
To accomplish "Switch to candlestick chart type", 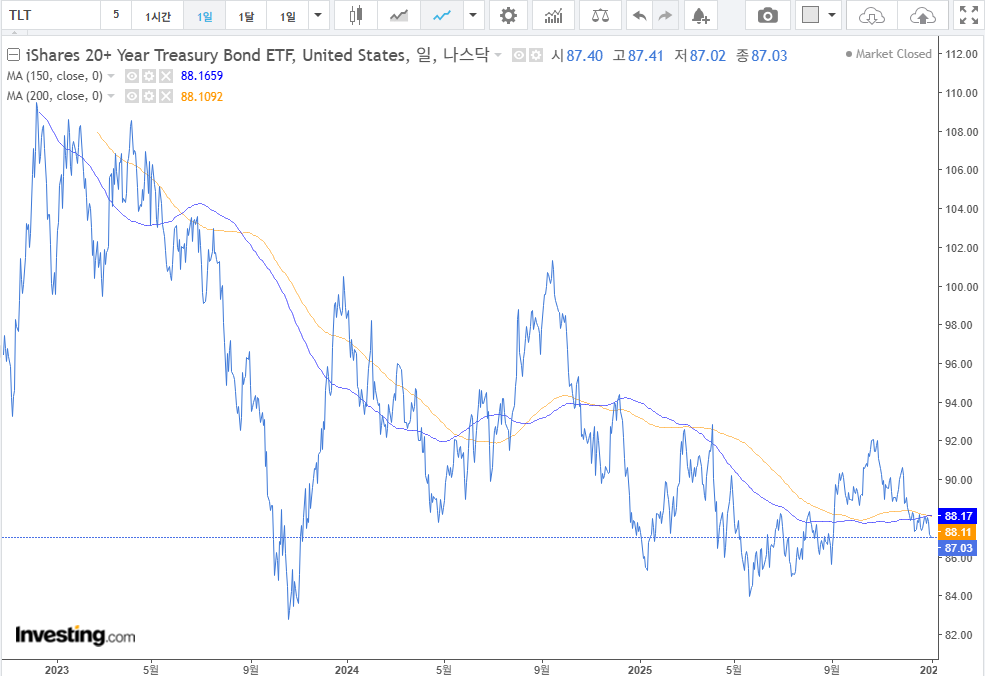I will [356, 15].
